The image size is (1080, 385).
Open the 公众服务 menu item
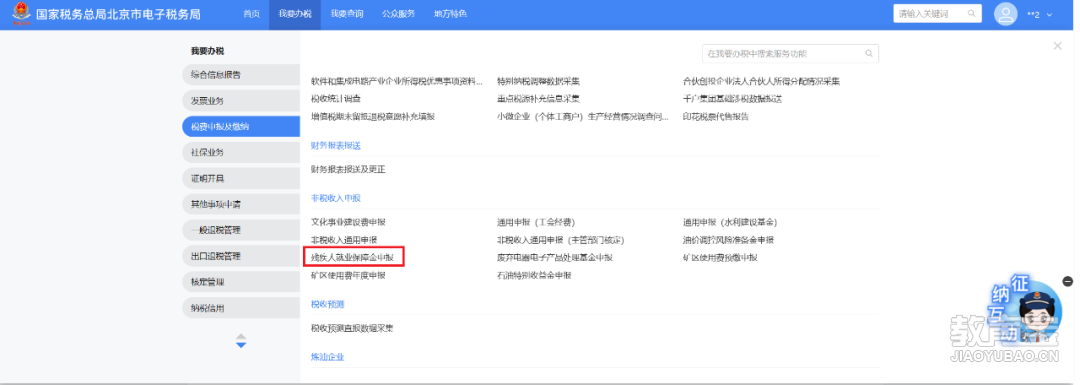pos(398,14)
